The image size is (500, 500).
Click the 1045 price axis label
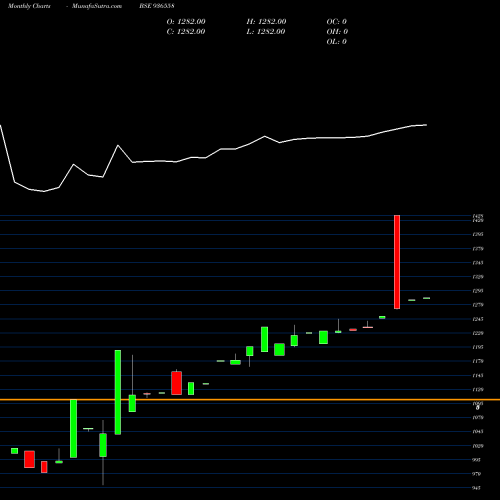(478, 431)
